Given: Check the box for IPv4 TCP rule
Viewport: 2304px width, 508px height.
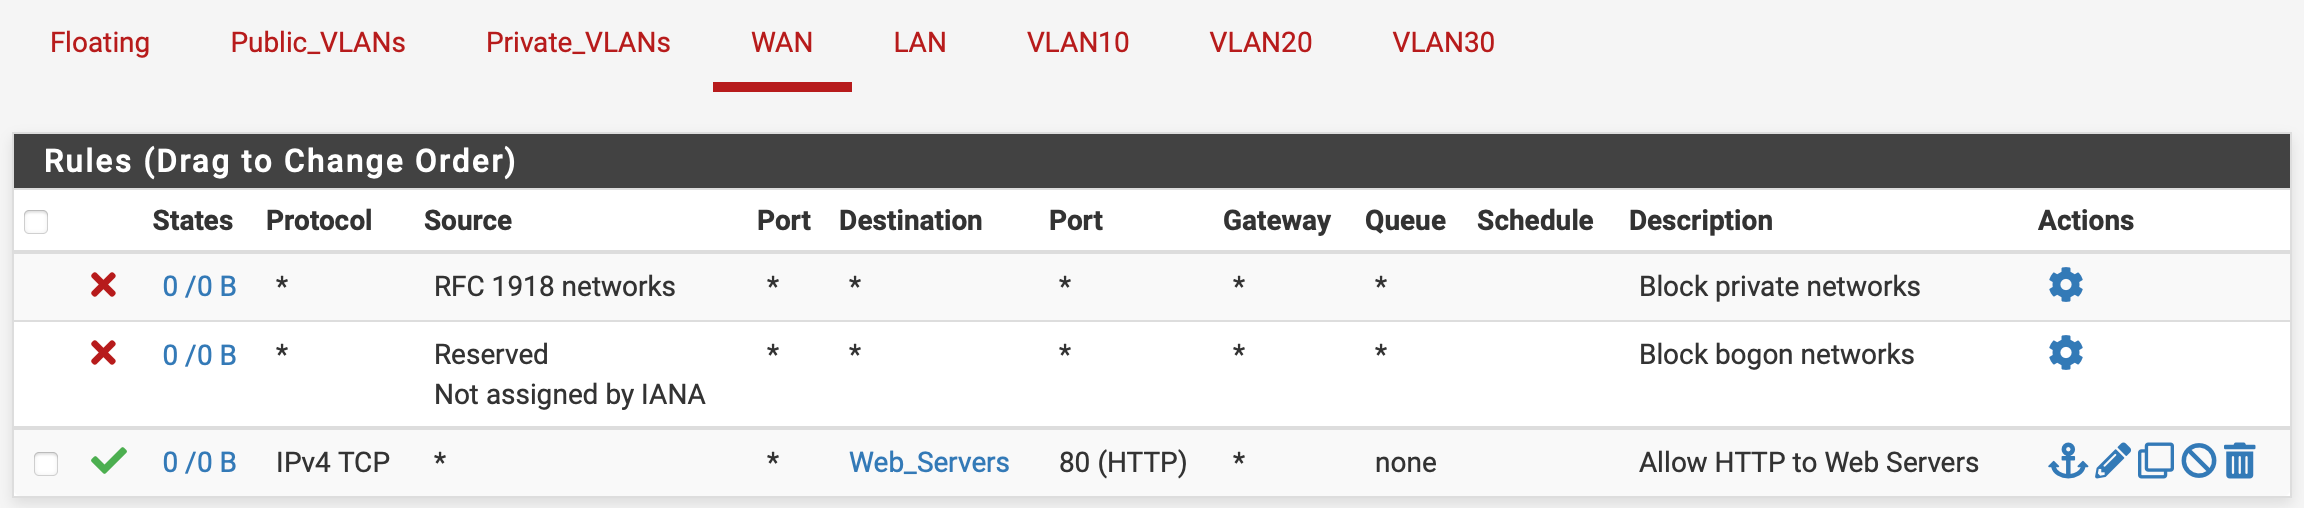Looking at the screenshot, I should click(46, 463).
